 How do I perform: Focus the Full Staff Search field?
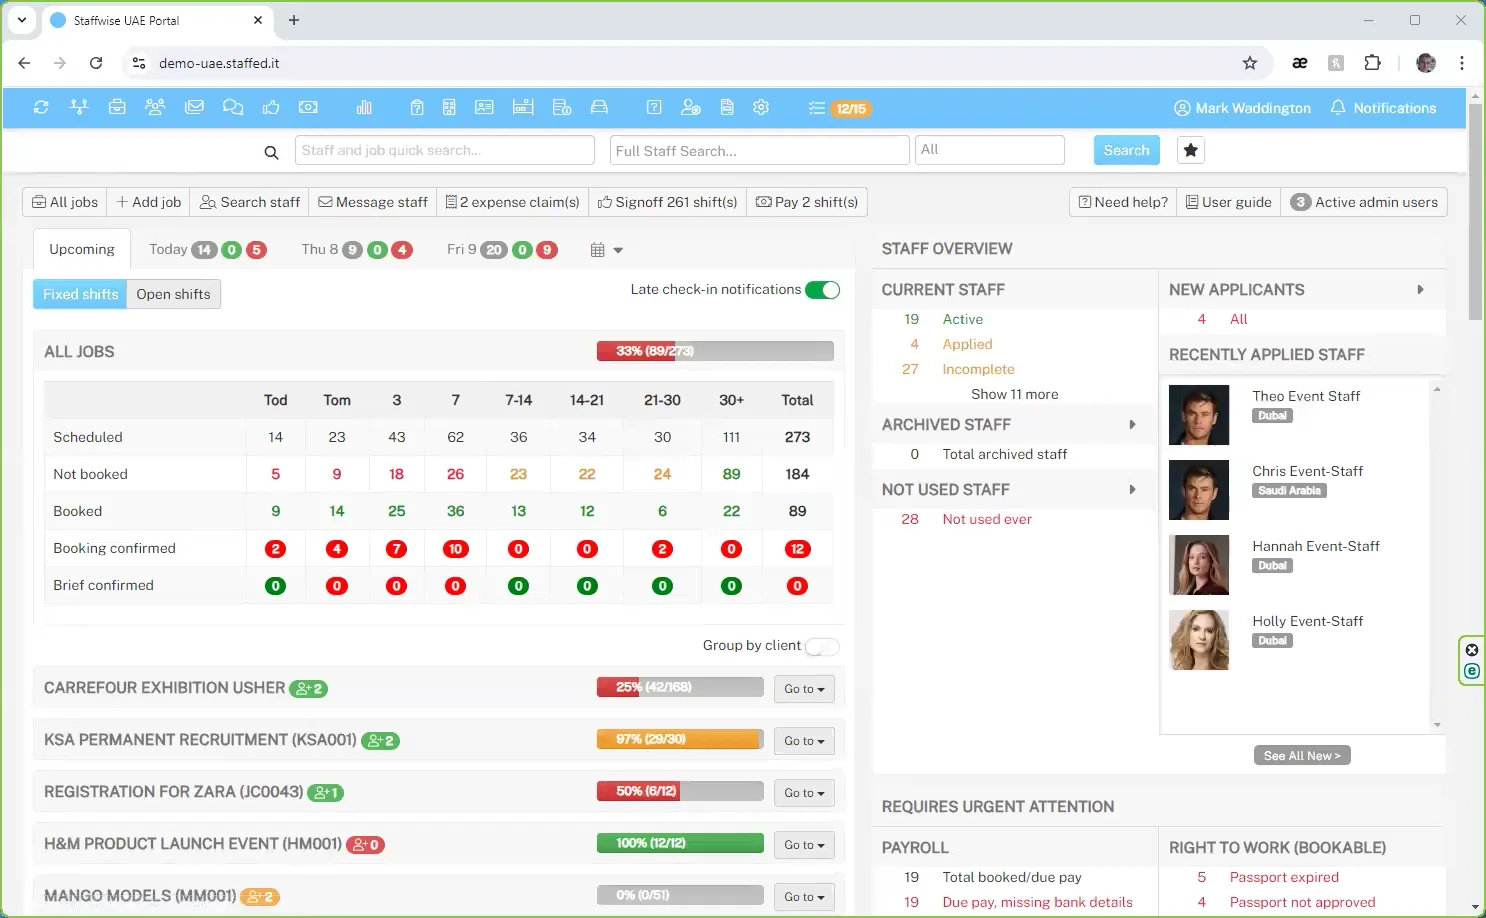759,150
